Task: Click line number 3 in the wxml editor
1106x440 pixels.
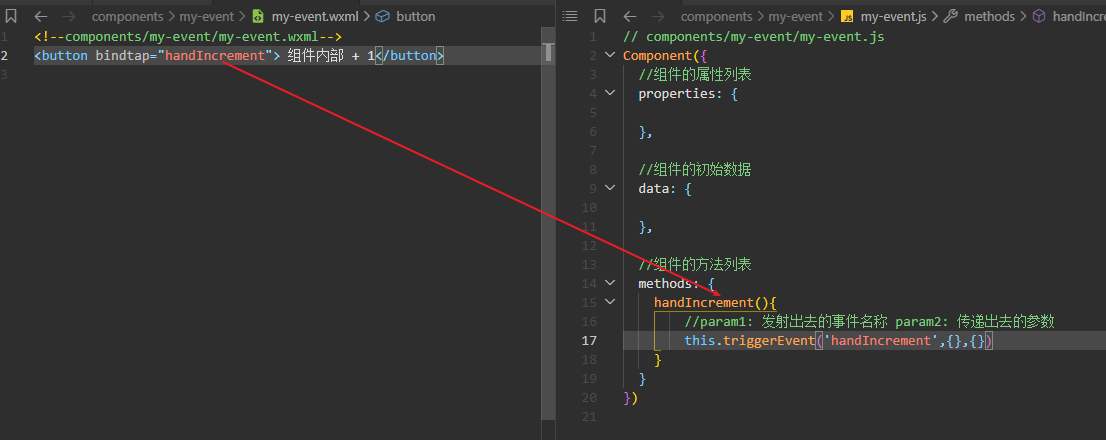Action: click(x=4, y=74)
